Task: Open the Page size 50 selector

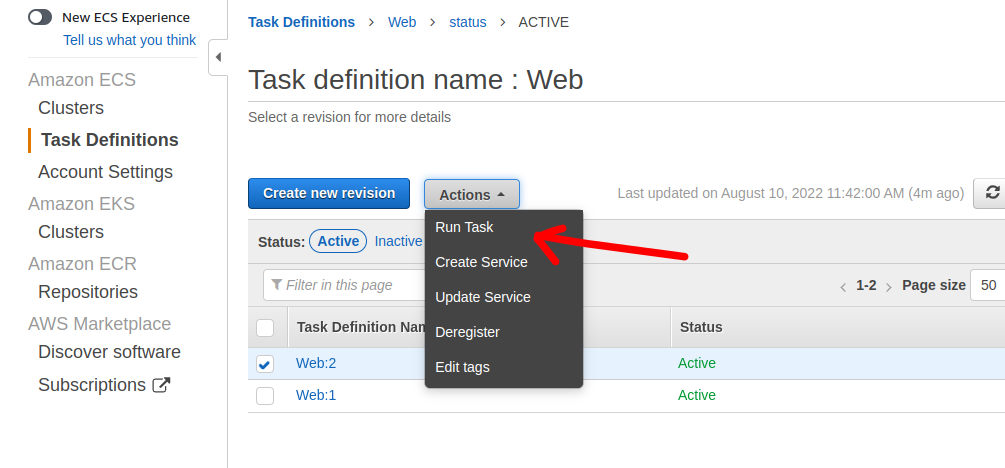Action: pos(988,285)
